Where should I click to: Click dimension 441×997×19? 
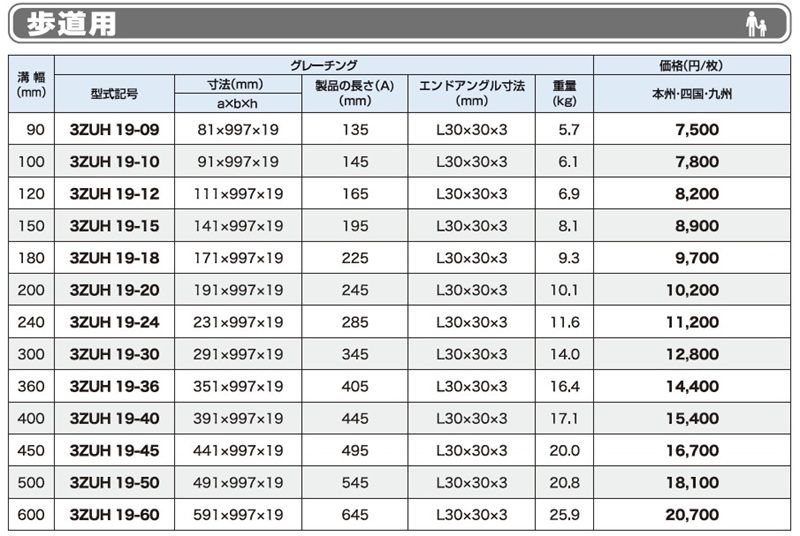point(238,451)
